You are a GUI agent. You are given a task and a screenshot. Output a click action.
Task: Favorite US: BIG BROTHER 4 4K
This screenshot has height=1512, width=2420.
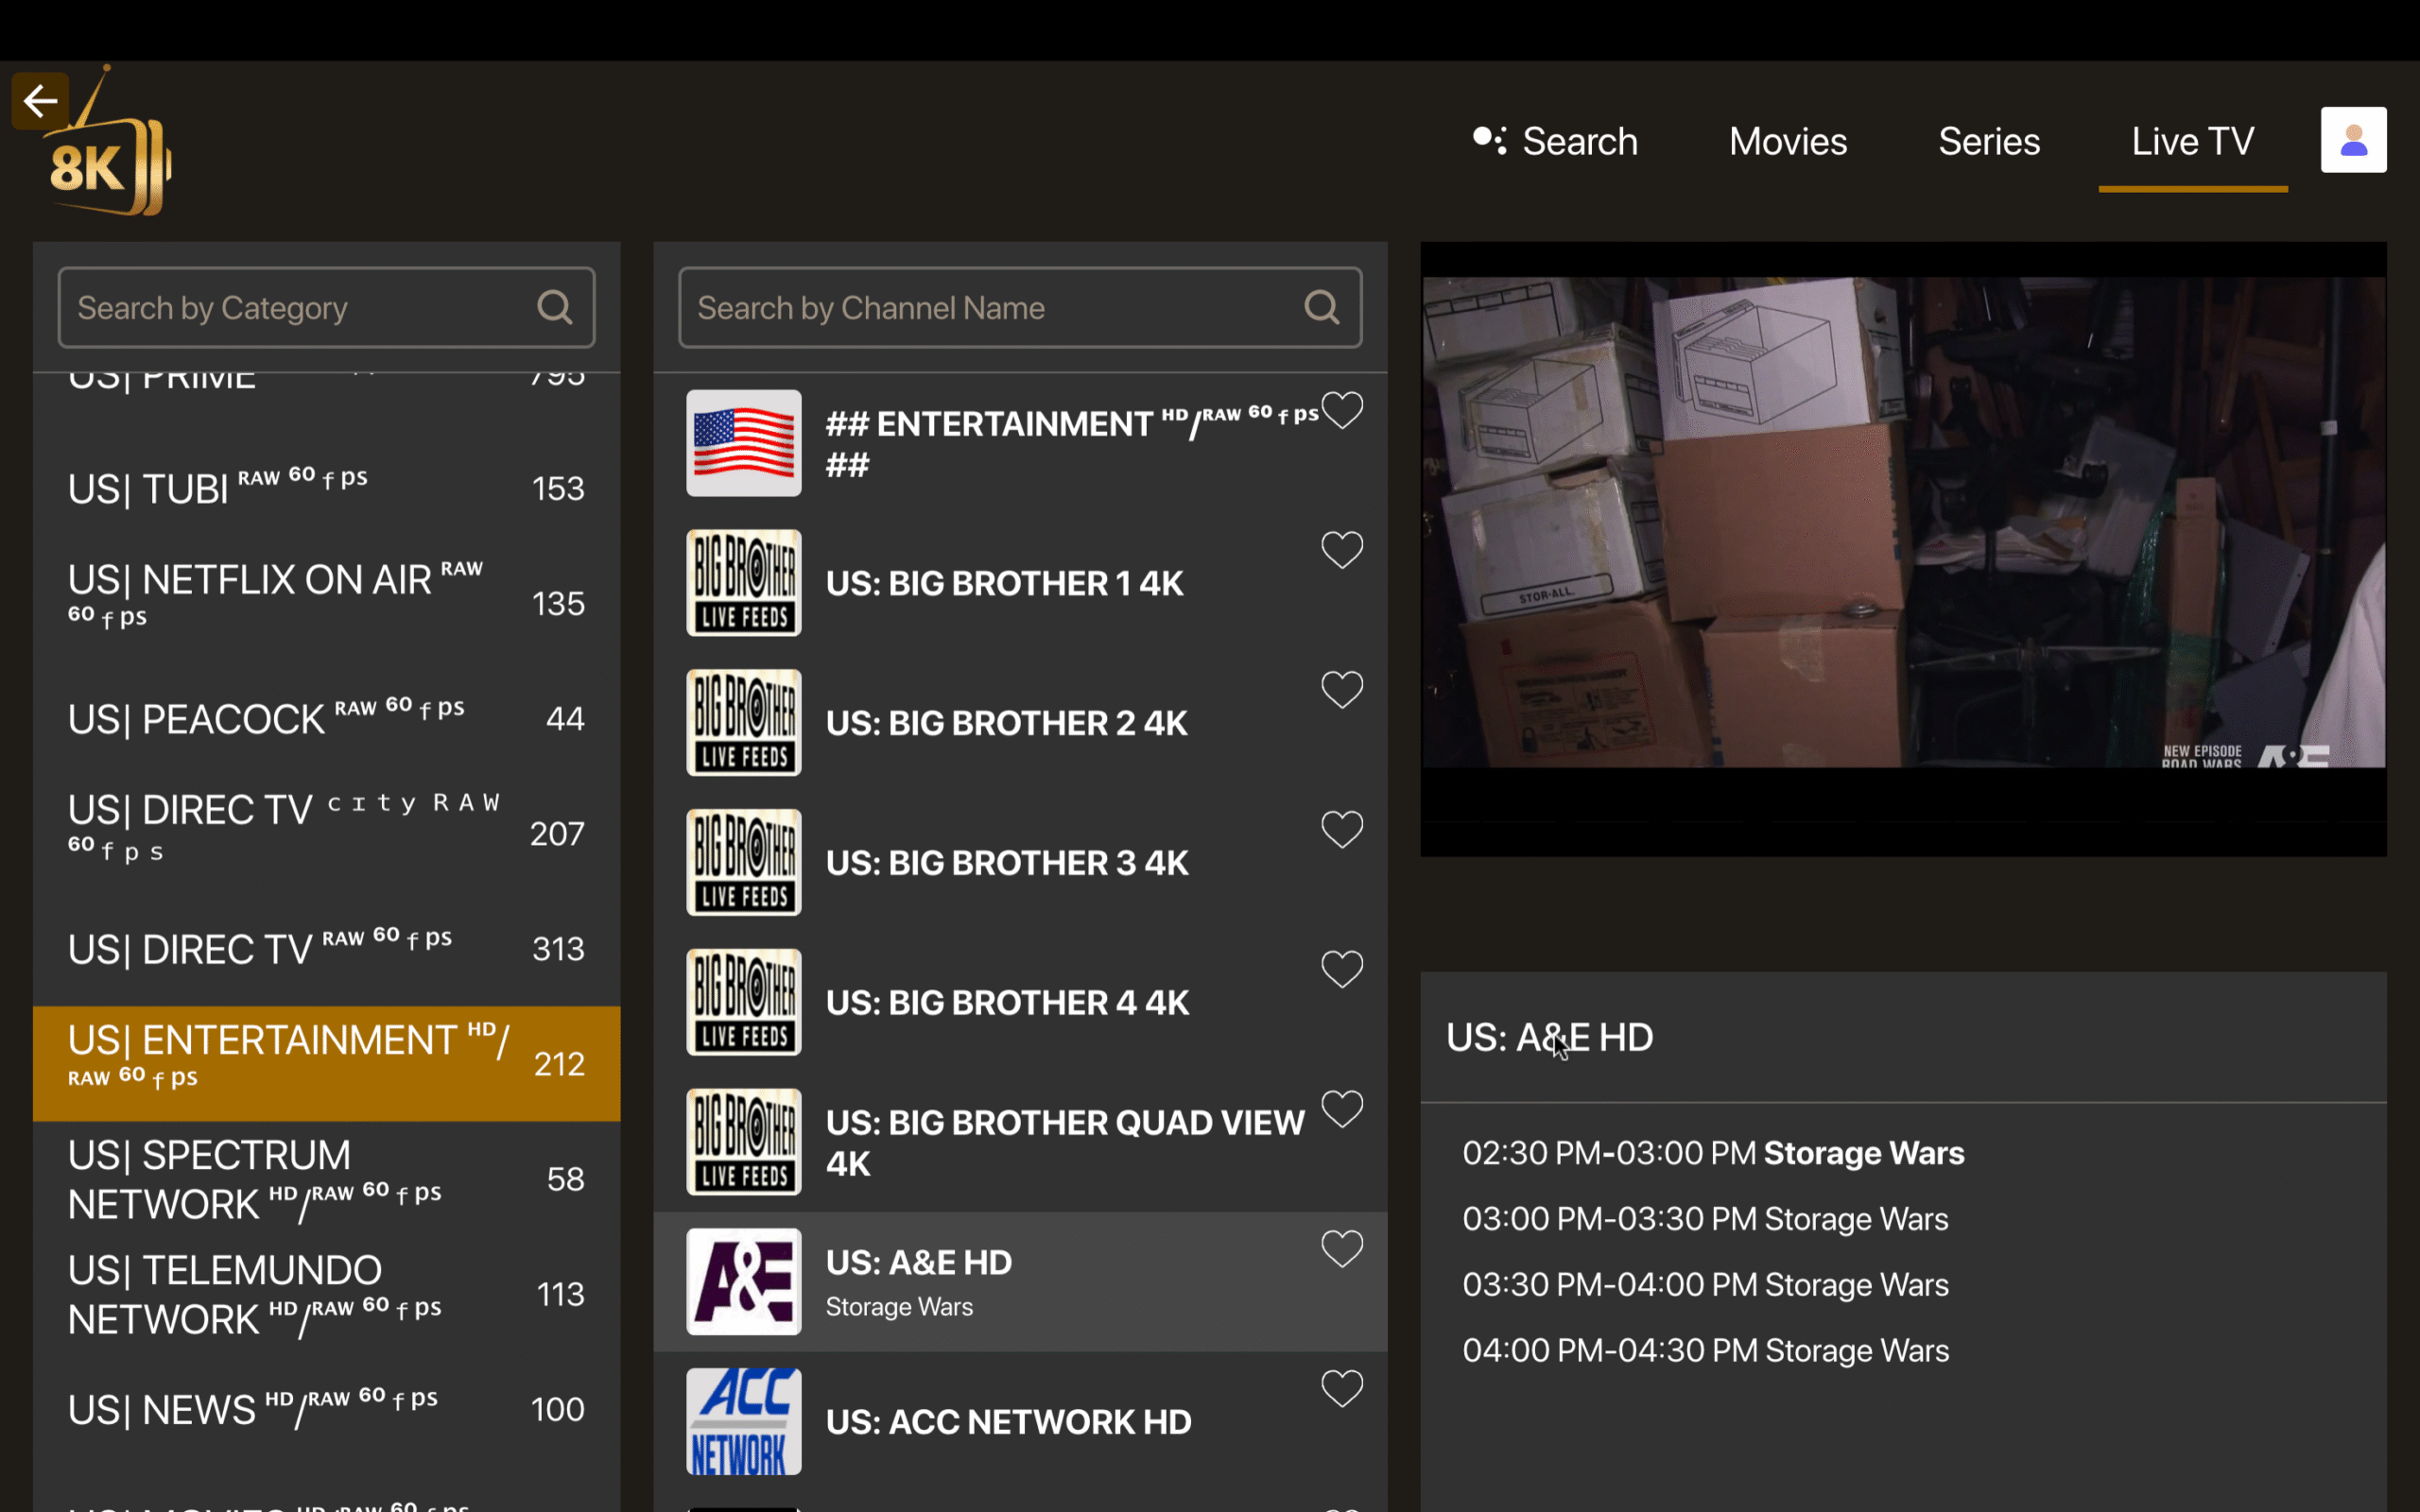coord(1342,969)
